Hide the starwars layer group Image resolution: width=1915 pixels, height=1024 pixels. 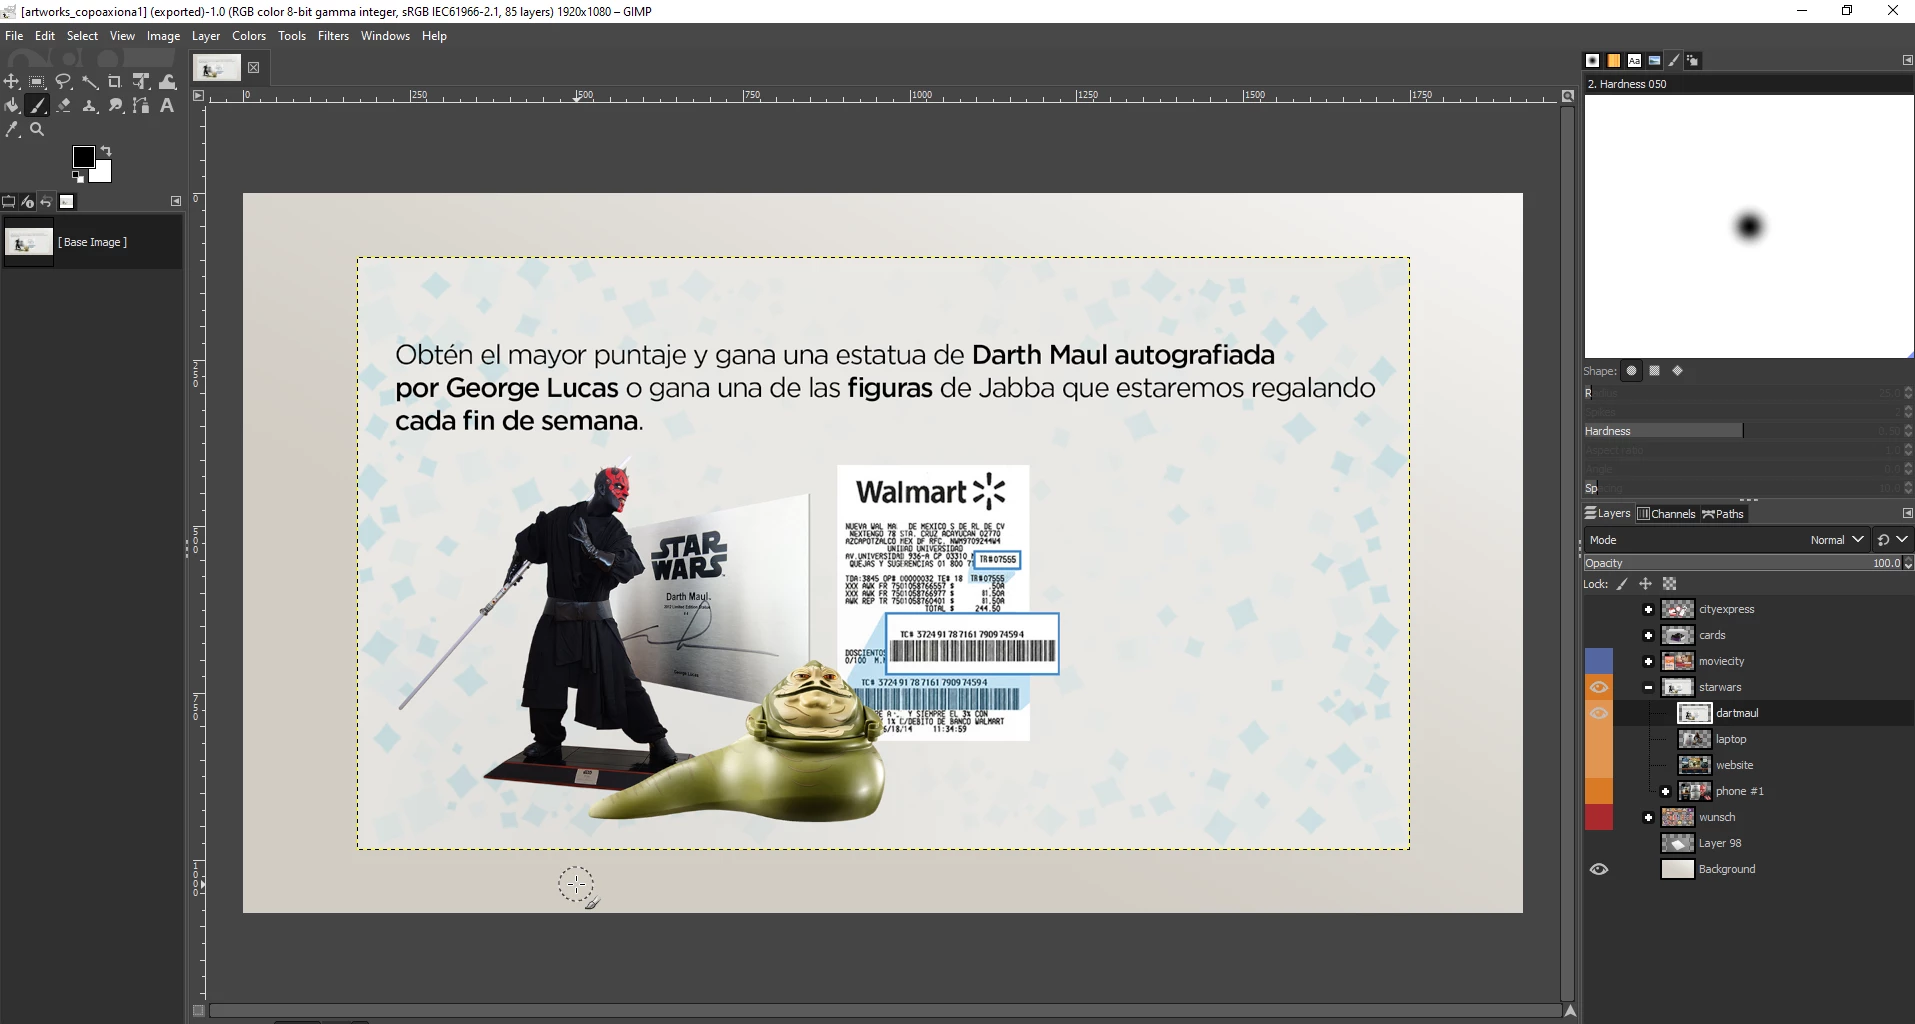click(x=1599, y=687)
